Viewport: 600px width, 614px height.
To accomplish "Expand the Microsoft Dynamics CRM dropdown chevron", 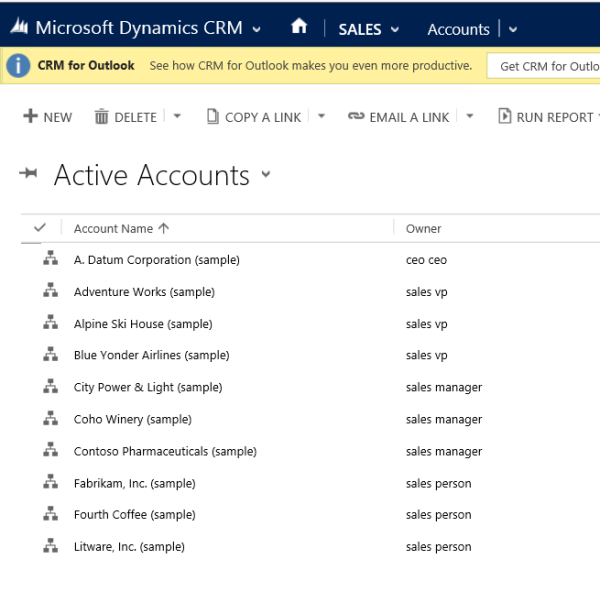I will click(x=257, y=29).
